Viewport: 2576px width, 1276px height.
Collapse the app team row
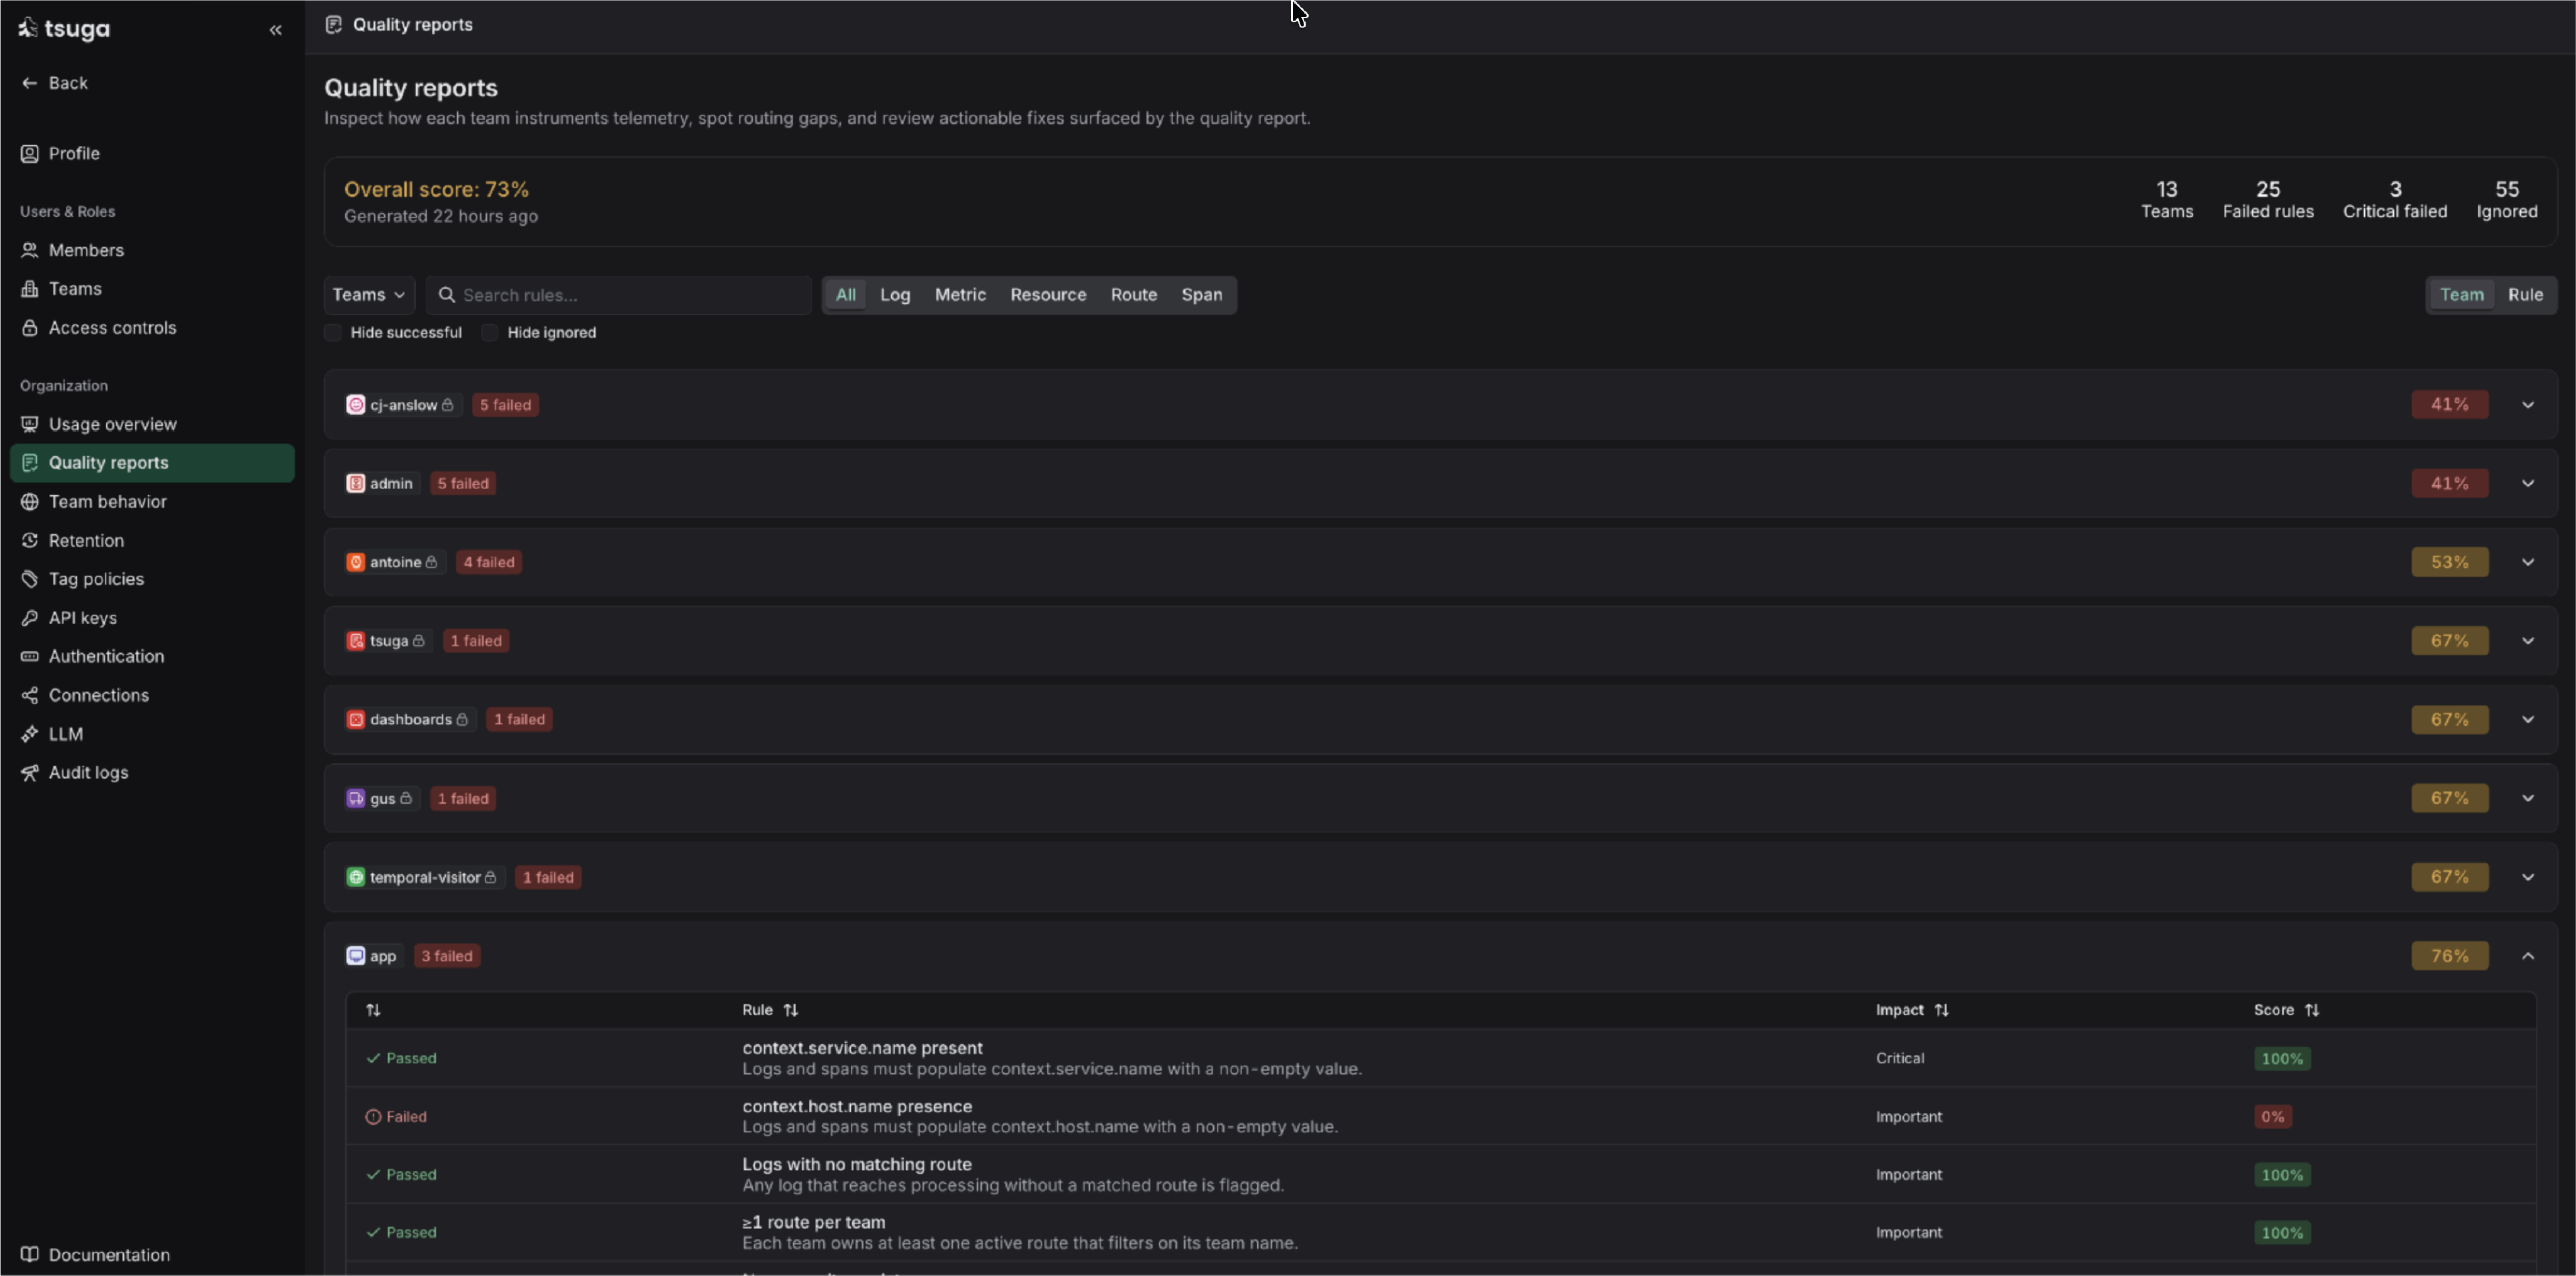coord(2527,956)
